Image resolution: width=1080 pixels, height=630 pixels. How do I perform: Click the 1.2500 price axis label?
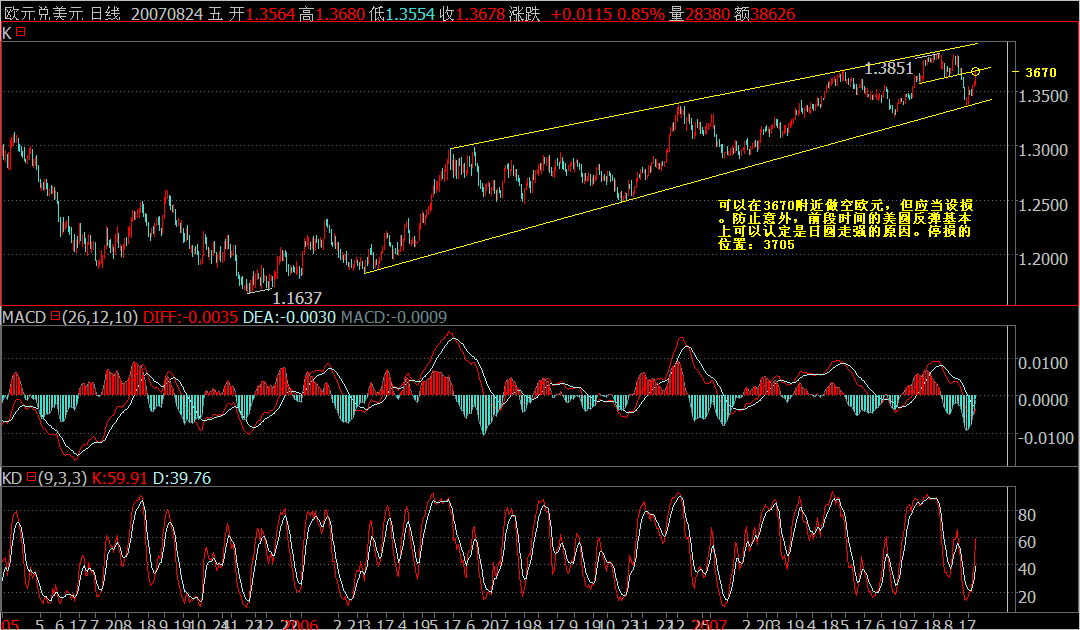point(1045,204)
